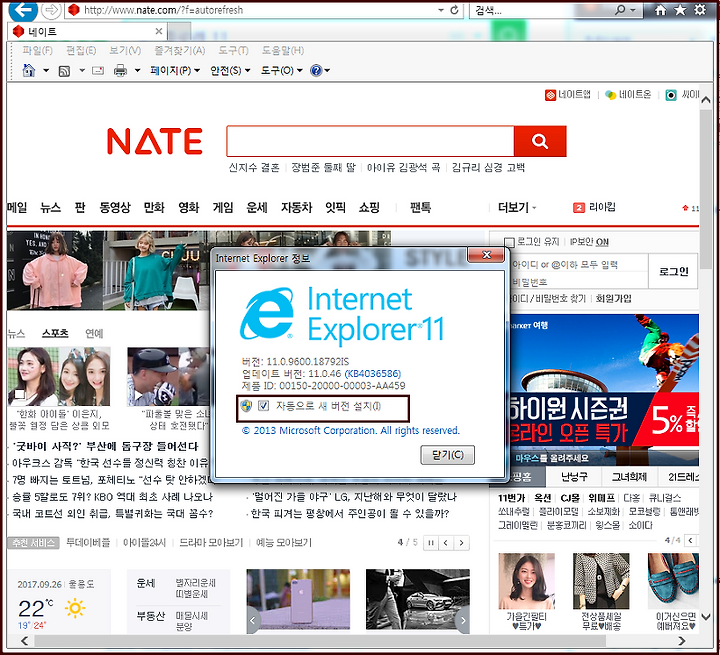This screenshot has height=655, width=720.
Task: Expand the print dropdown arrow
Action: (137, 71)
